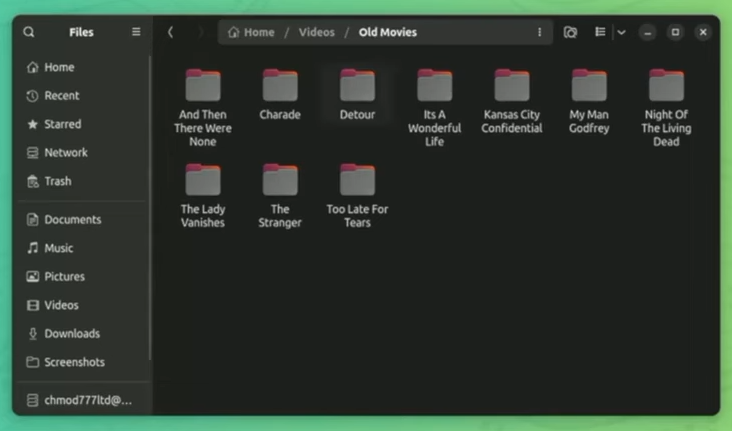Screen dimensions: 732x431
Task: Switch to list view with the toggle
Action: click(x=600, y=32)
